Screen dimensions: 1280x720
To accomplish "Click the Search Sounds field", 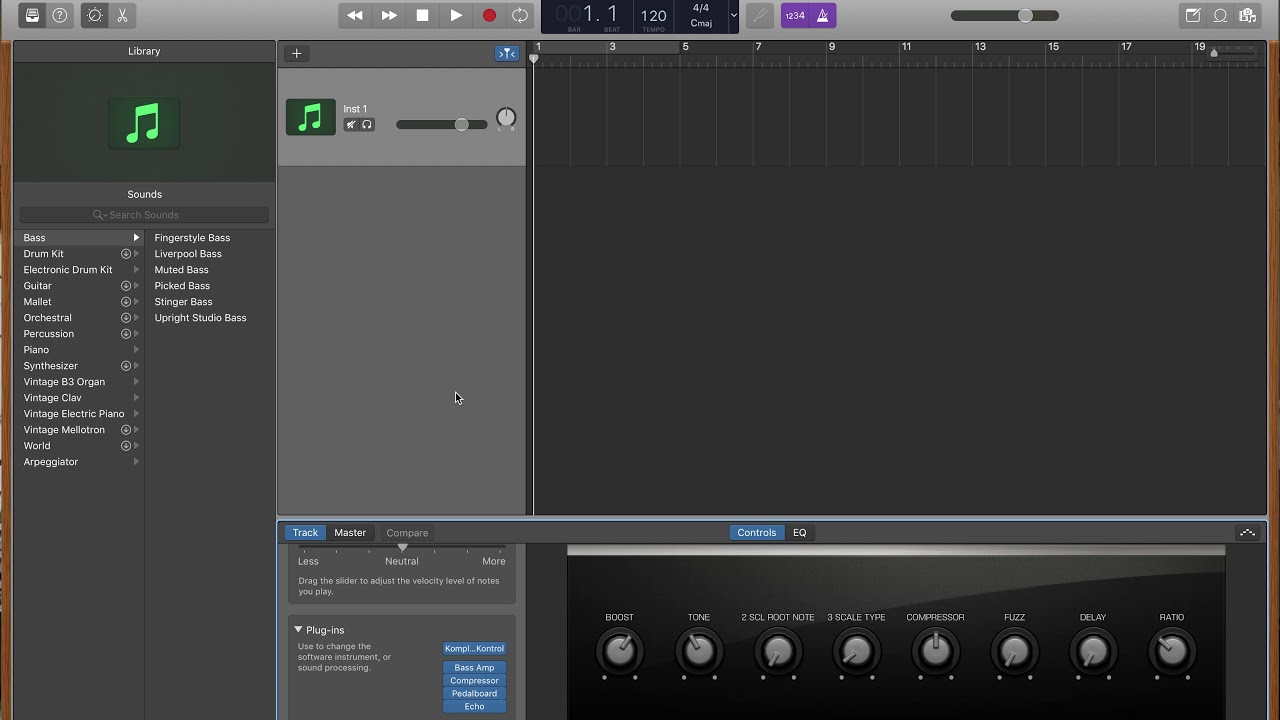I will pyautogui.click(x=144, y=215).
